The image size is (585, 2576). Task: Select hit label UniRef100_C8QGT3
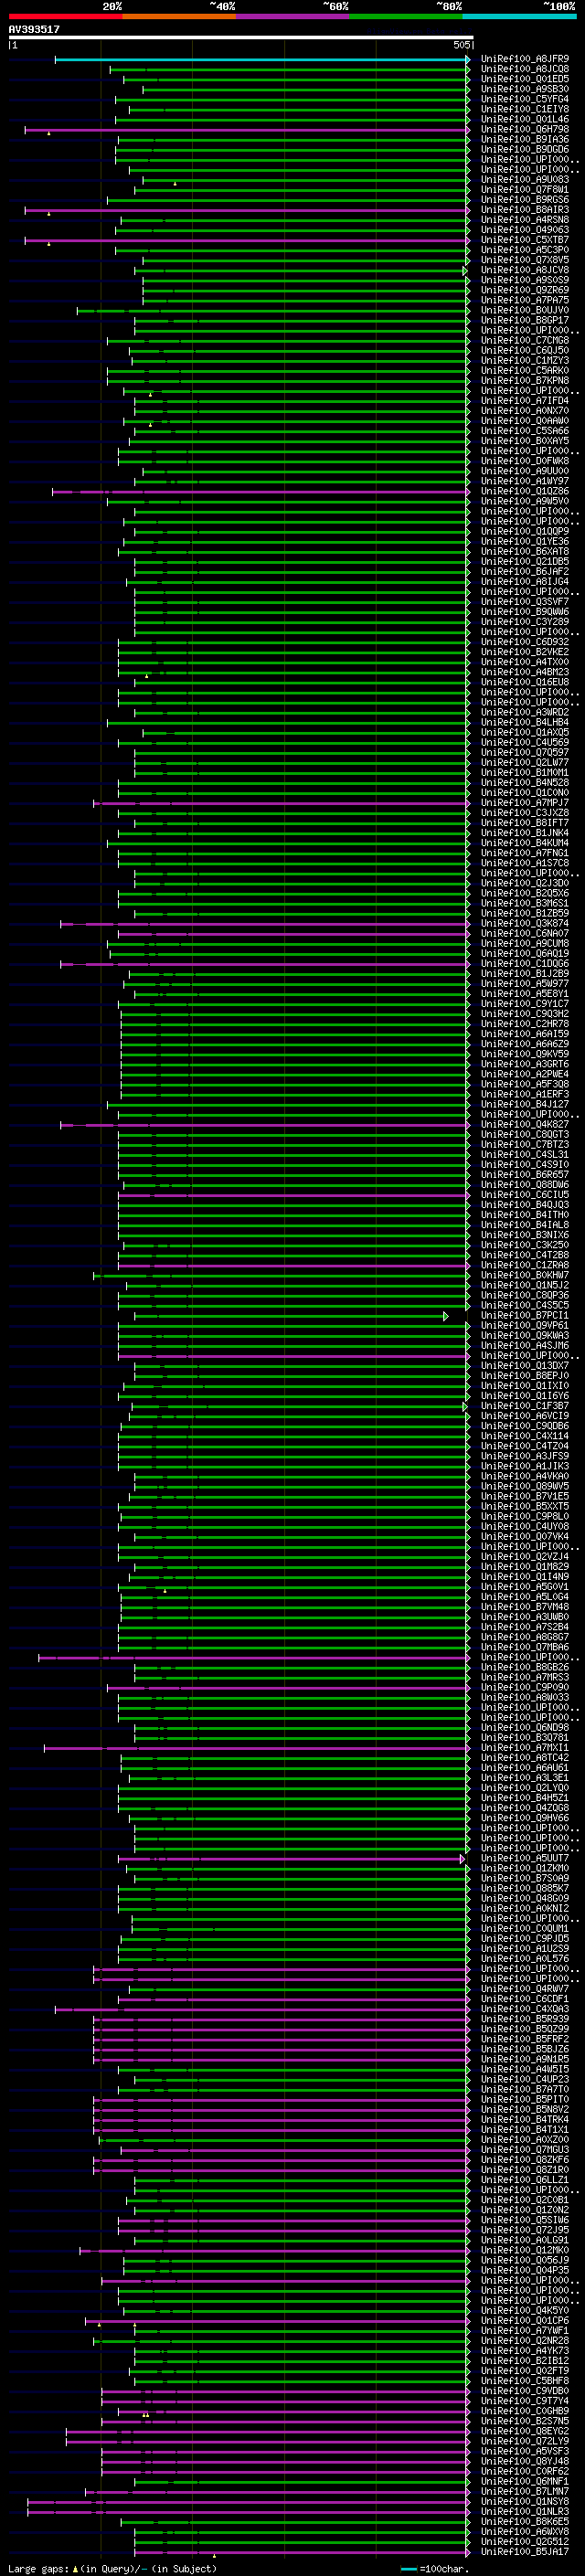[525, 1134]
